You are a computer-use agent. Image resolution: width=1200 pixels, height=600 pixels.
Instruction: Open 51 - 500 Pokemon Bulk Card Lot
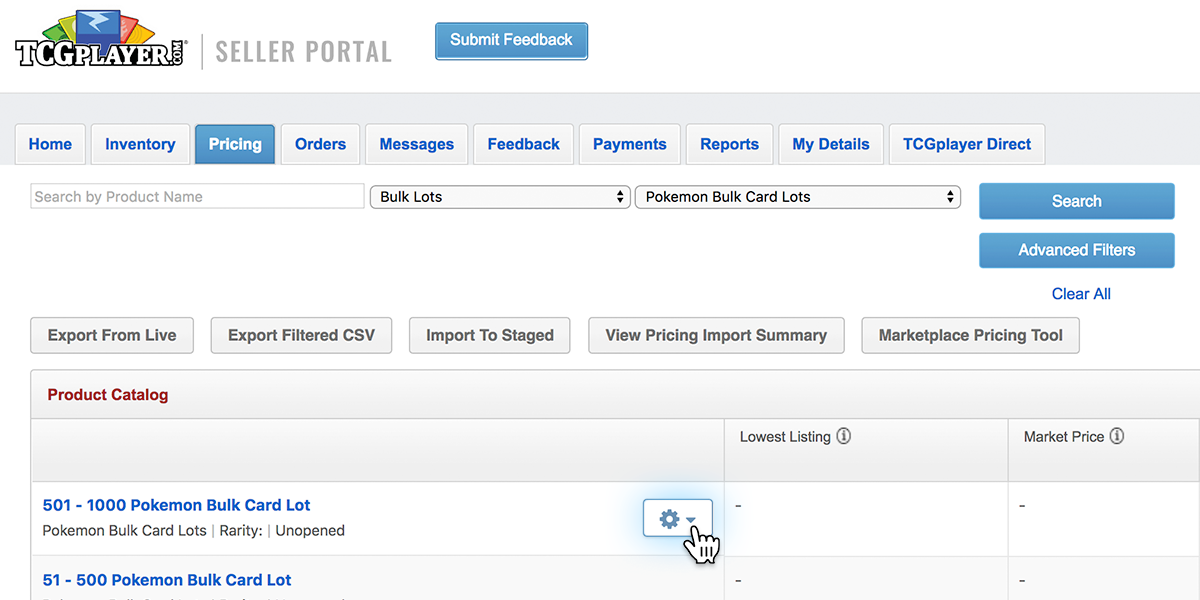coord(167,580)
